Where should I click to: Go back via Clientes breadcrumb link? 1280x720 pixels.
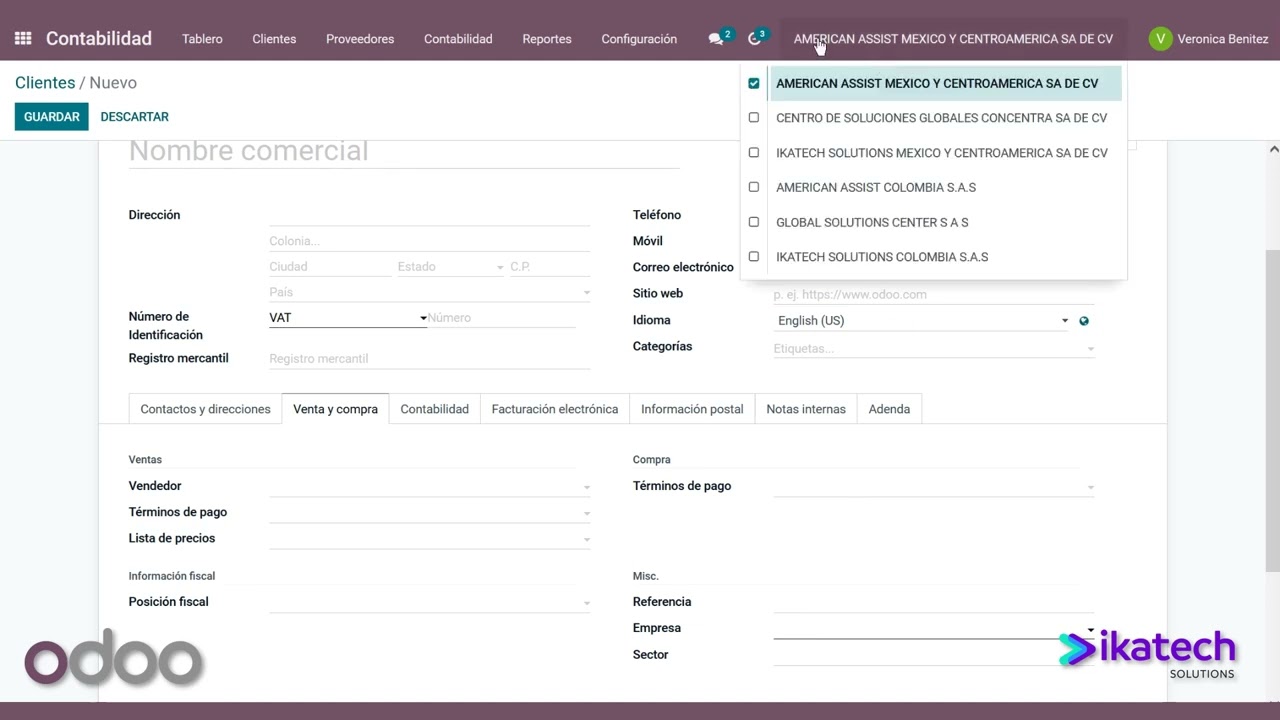(45, 83)
